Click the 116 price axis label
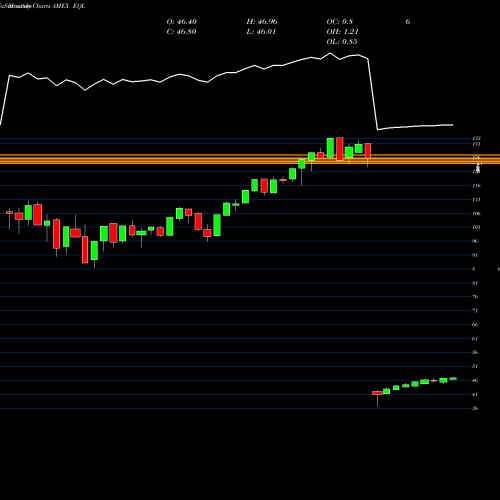The image size is (500, 500). [476, 186]
